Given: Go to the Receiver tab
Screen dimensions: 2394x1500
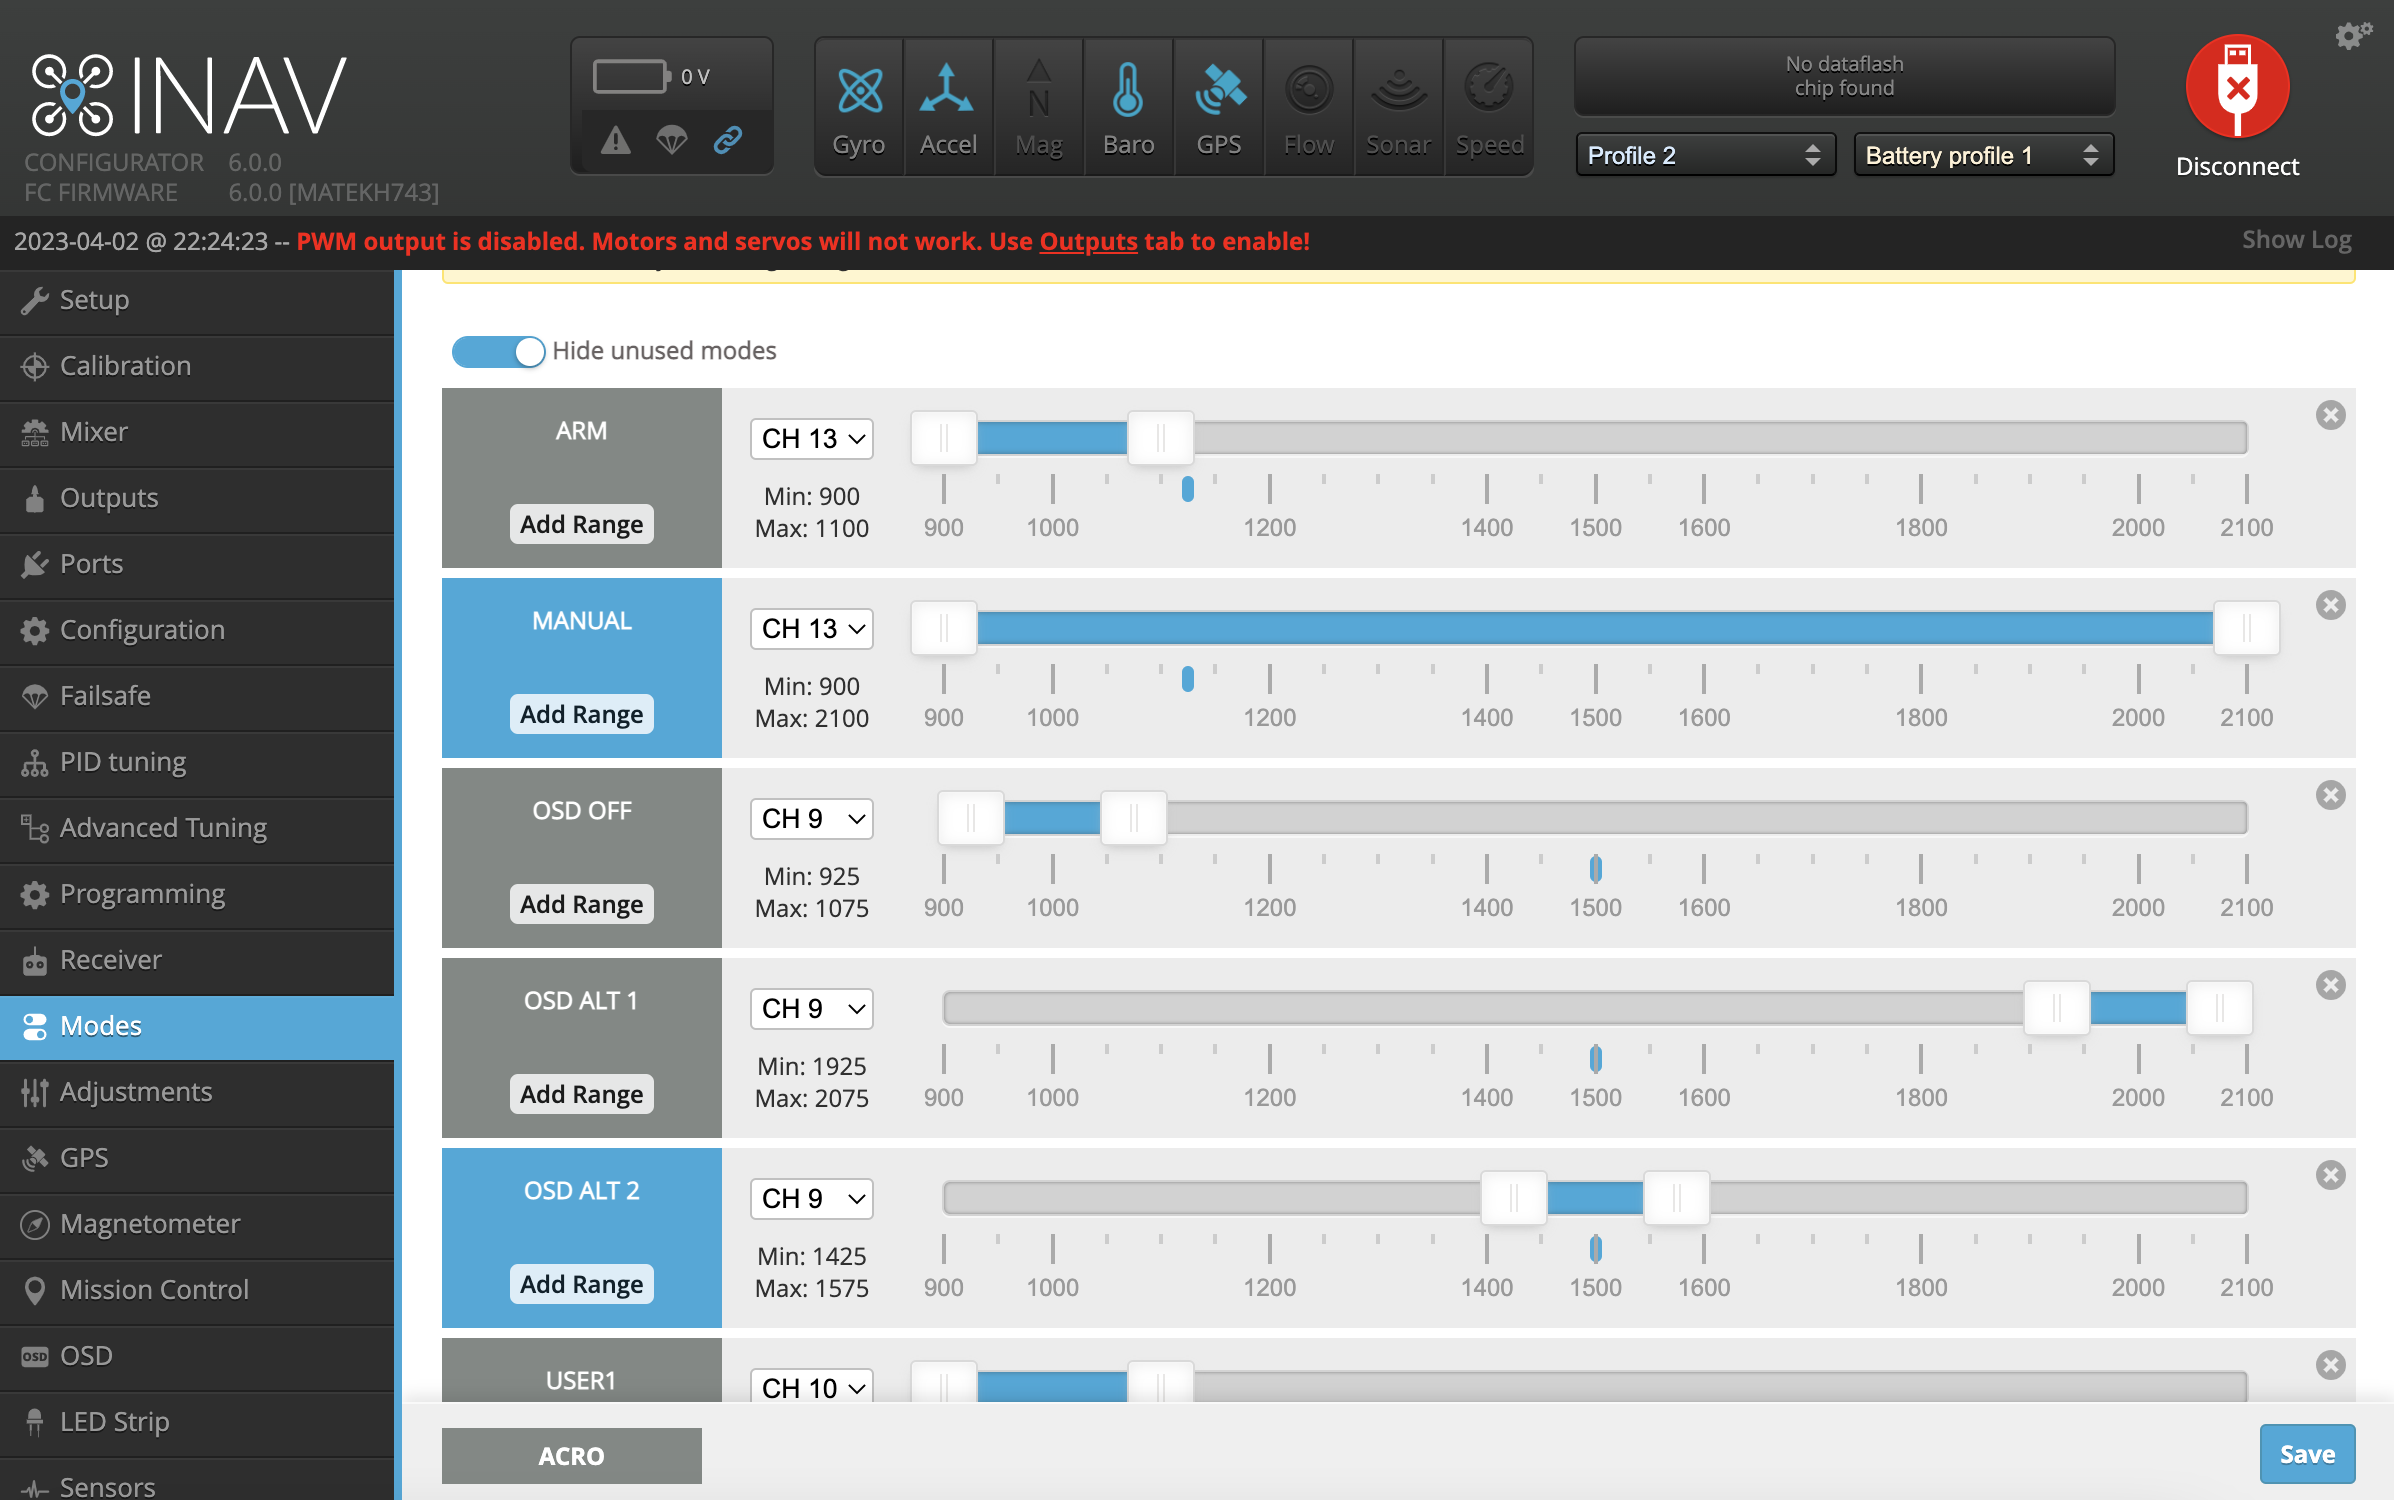Looking at the screenshot, I should point(111,959).
